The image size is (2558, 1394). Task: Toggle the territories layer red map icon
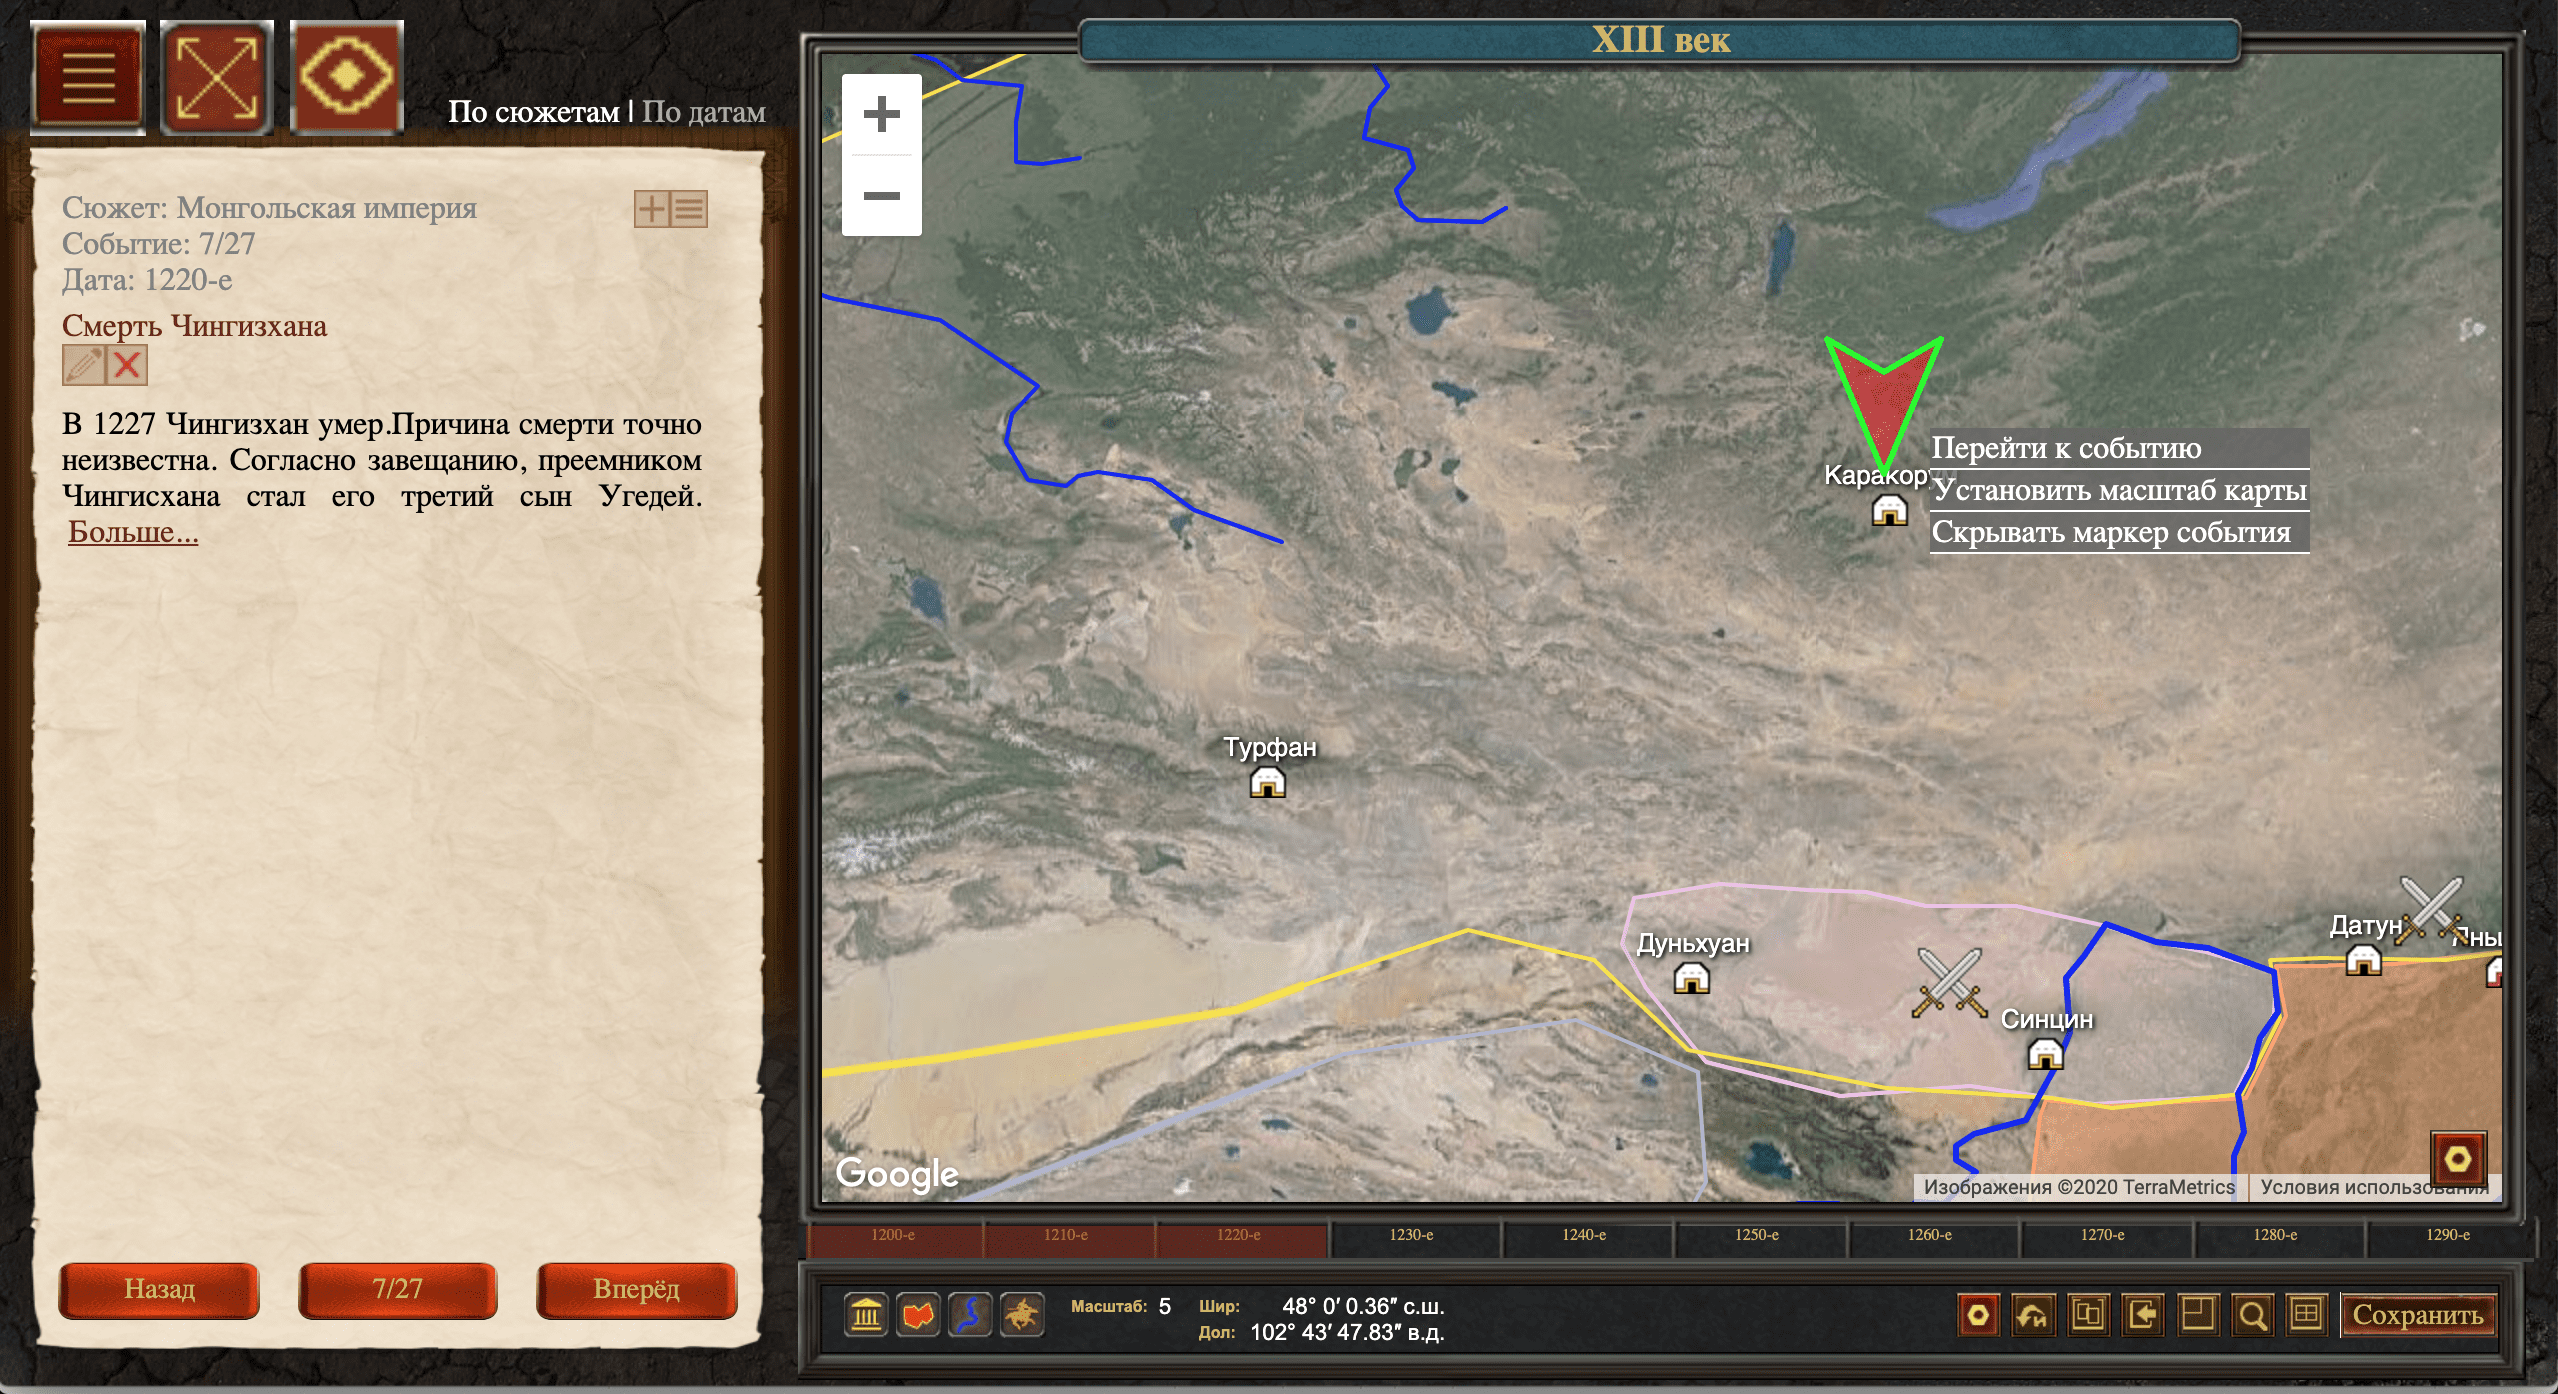click(918, 1315)
